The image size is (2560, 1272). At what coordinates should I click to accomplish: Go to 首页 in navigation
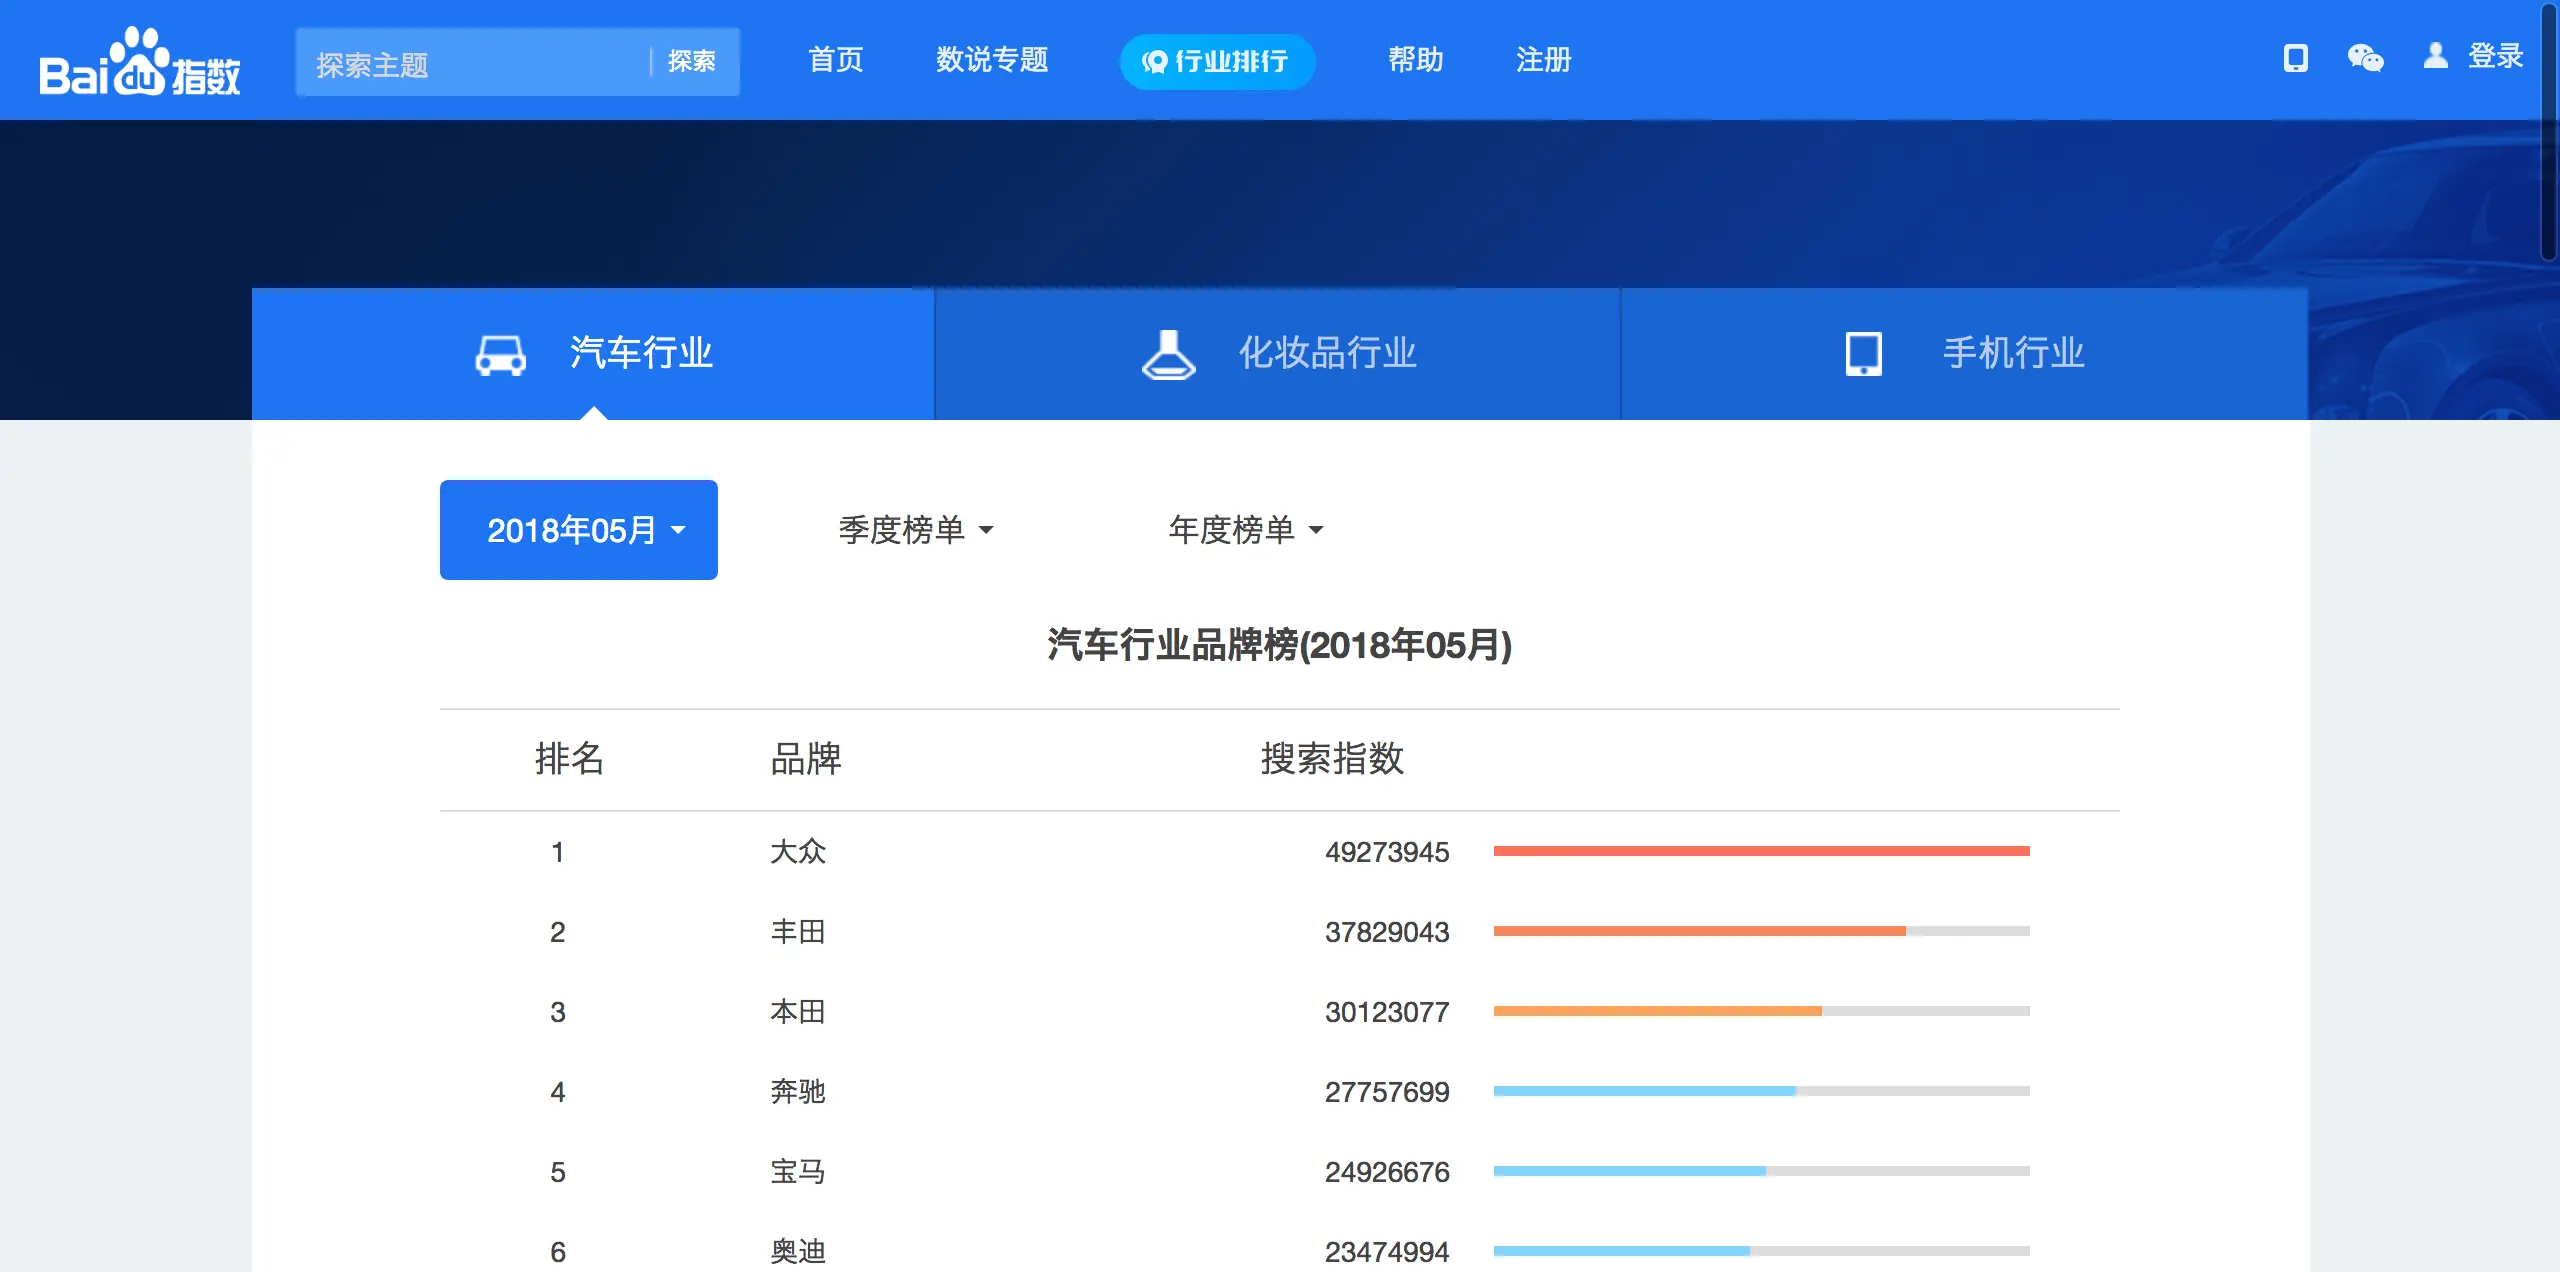(x=835, y=60)
